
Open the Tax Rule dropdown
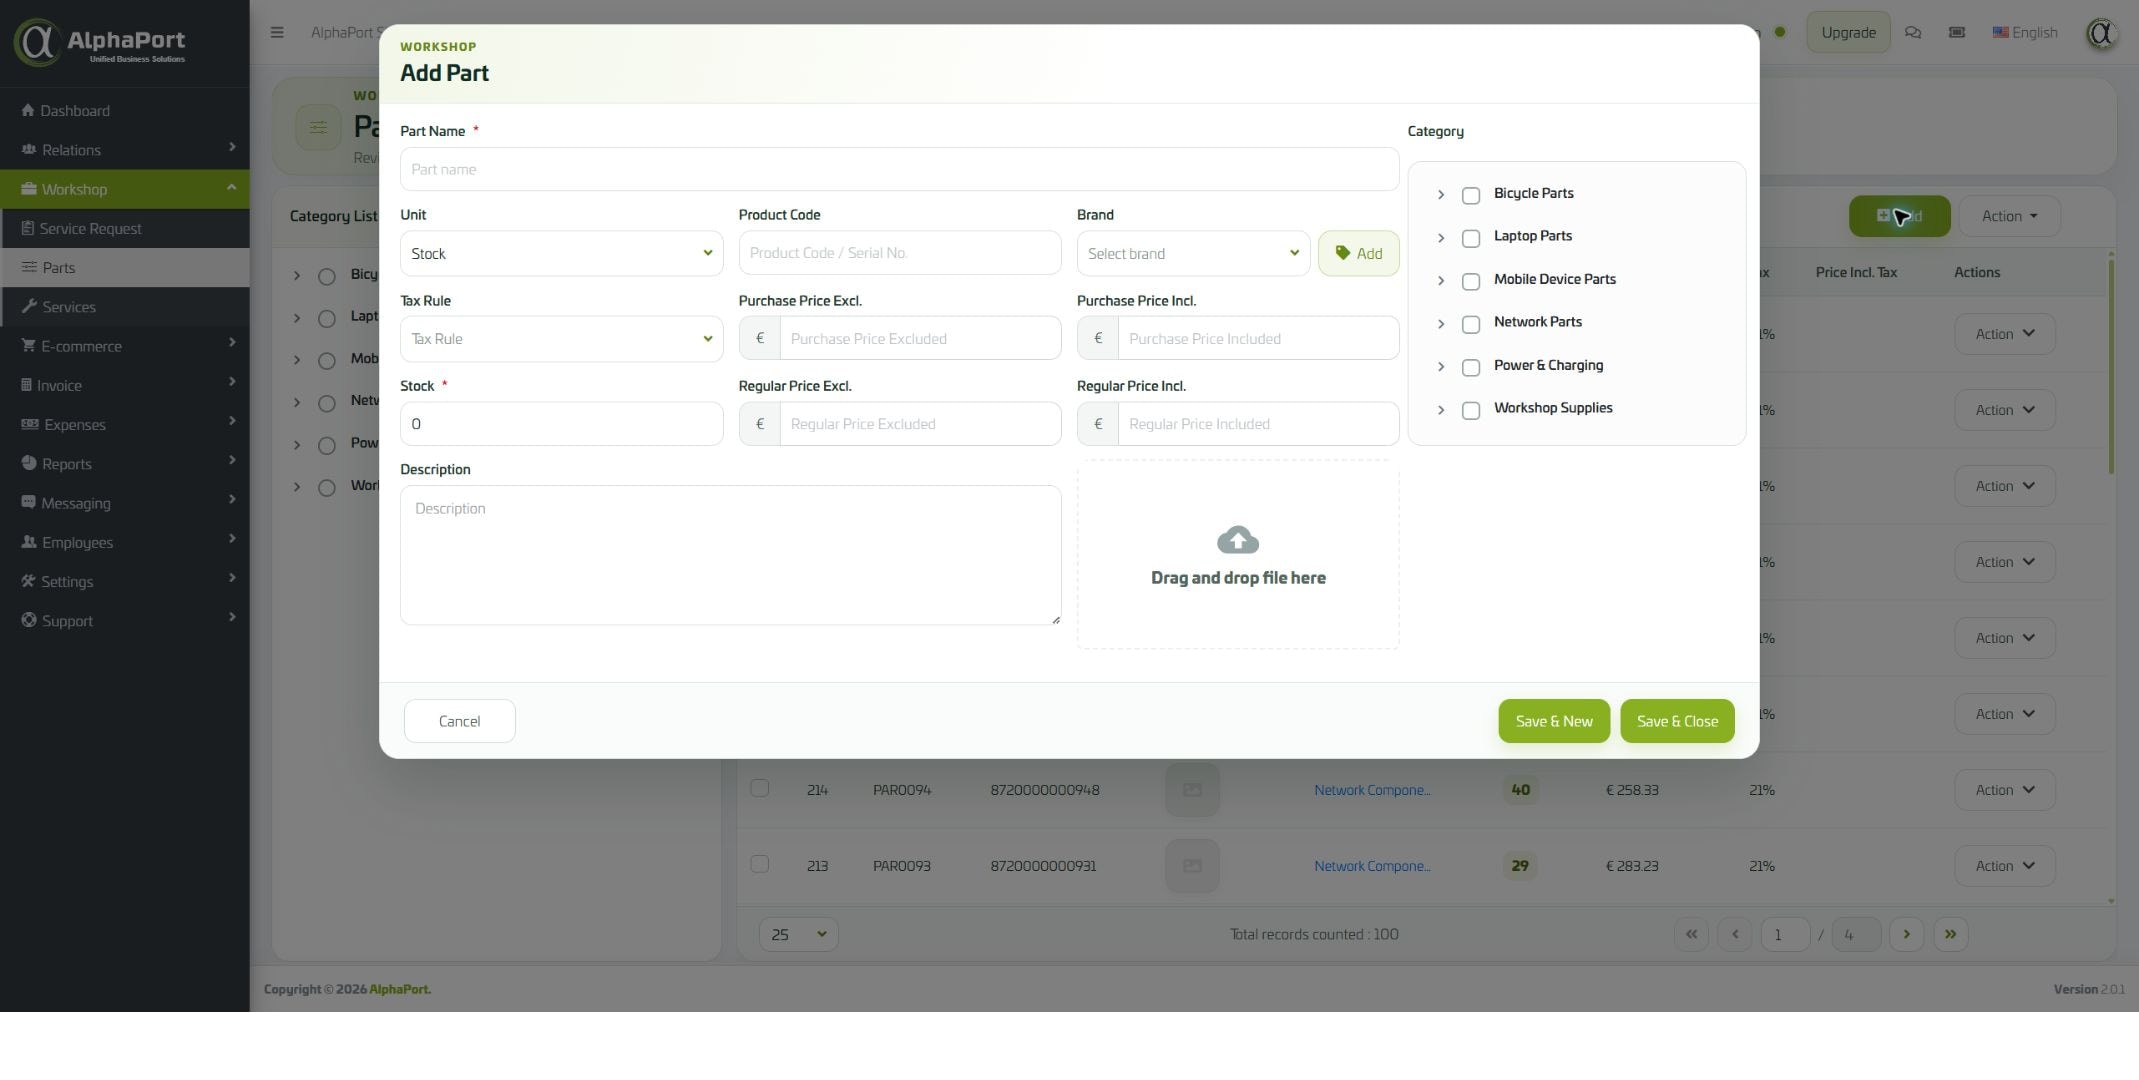(x=561, y=338)
